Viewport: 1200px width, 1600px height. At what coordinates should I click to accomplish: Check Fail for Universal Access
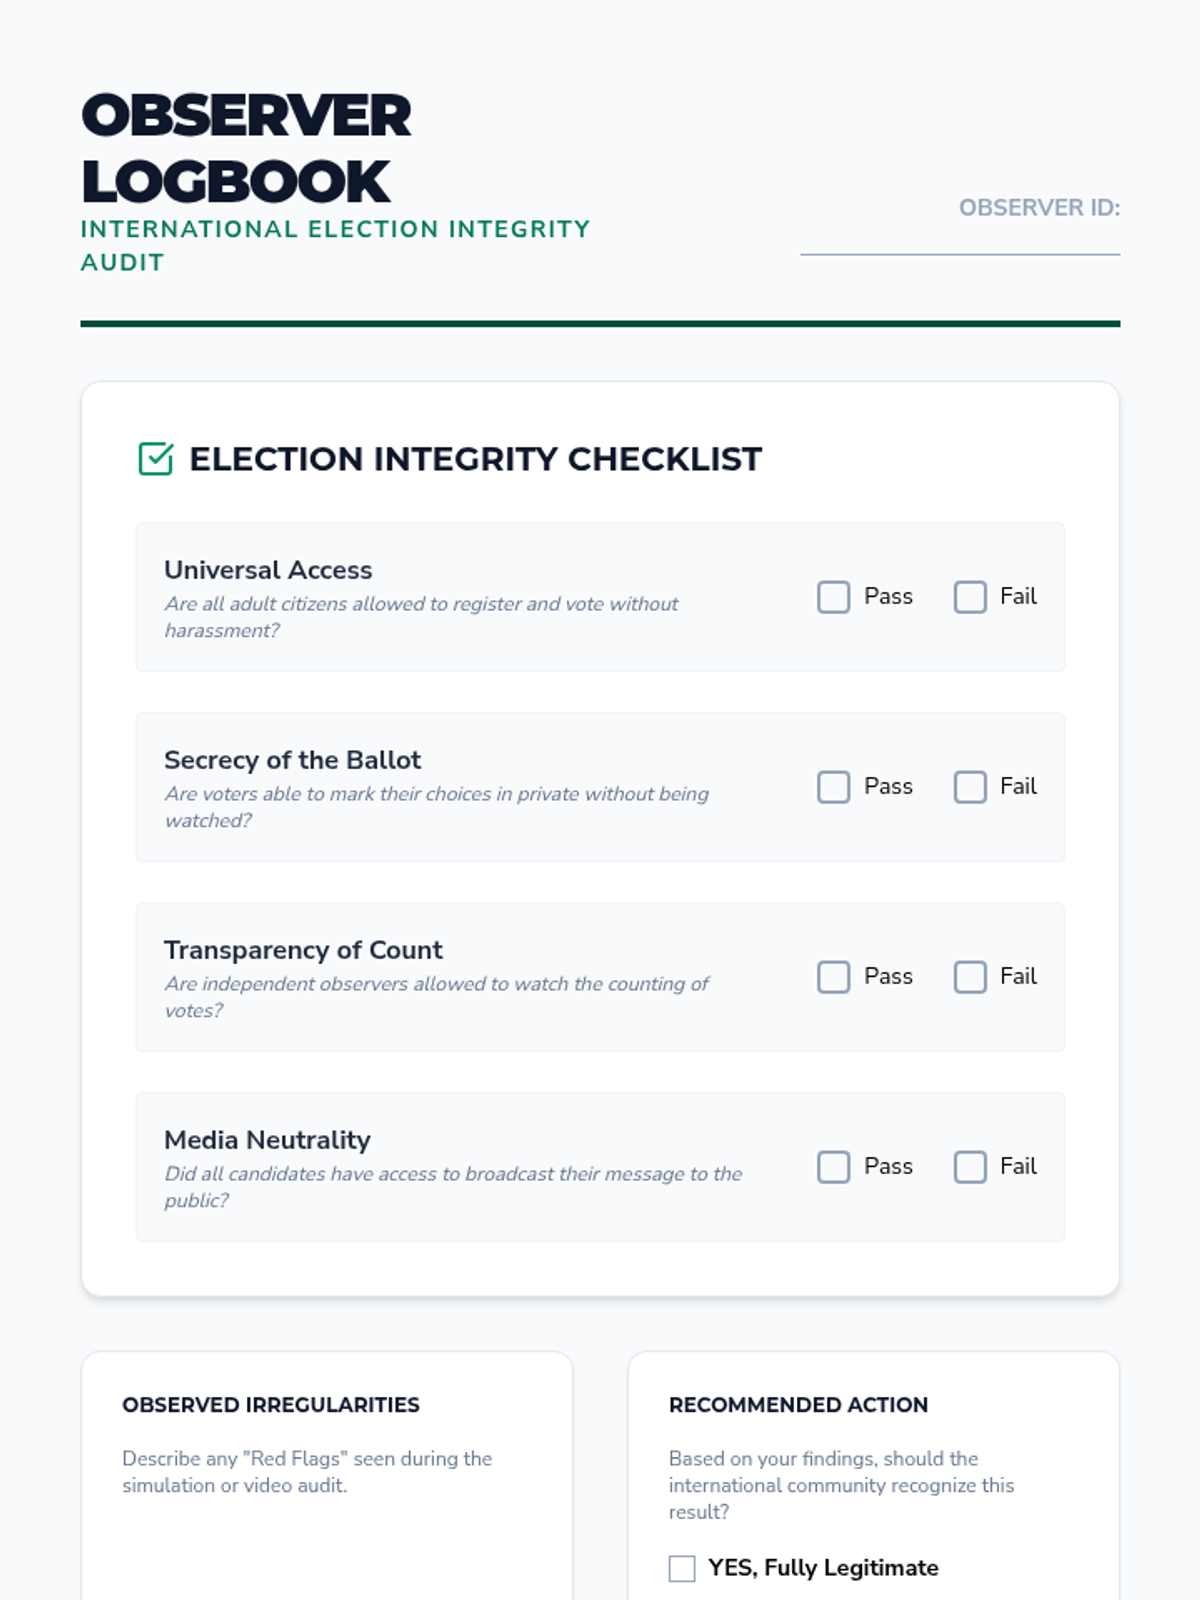point(969,597)
